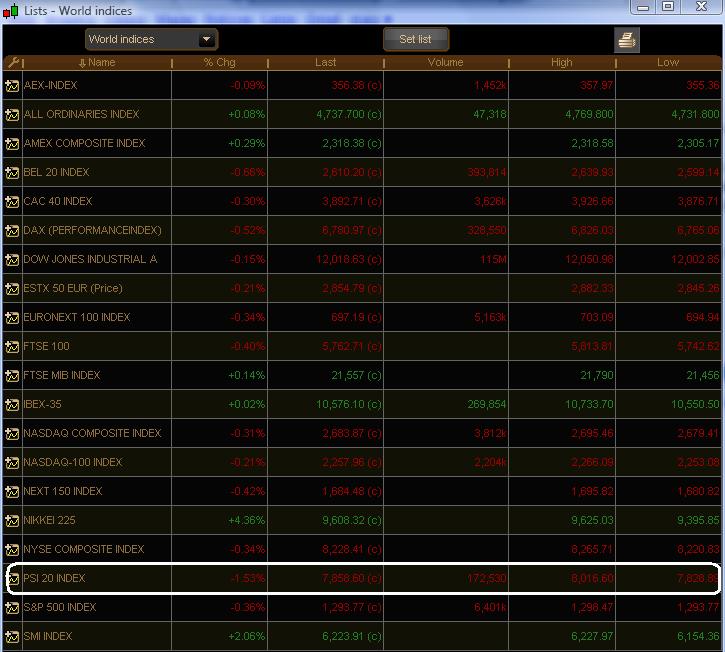Select CAC 40 INDEX name
725x652 pixels.
coord(58,202)
